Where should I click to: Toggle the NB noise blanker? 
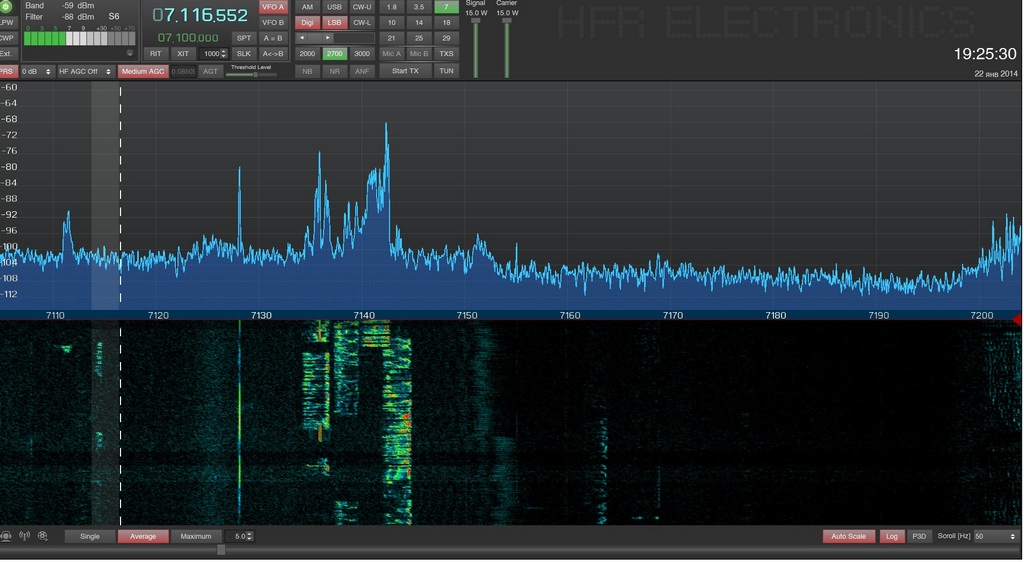click(307, 71)
